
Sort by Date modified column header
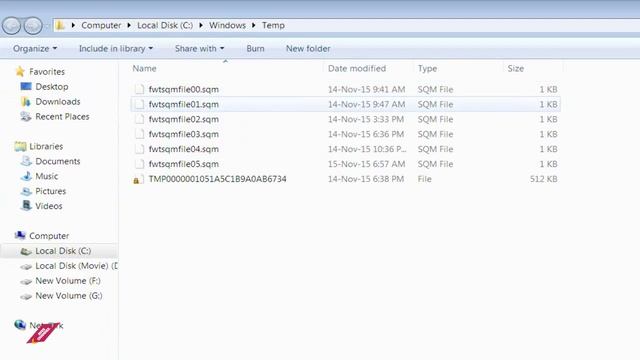click(357, 69)
